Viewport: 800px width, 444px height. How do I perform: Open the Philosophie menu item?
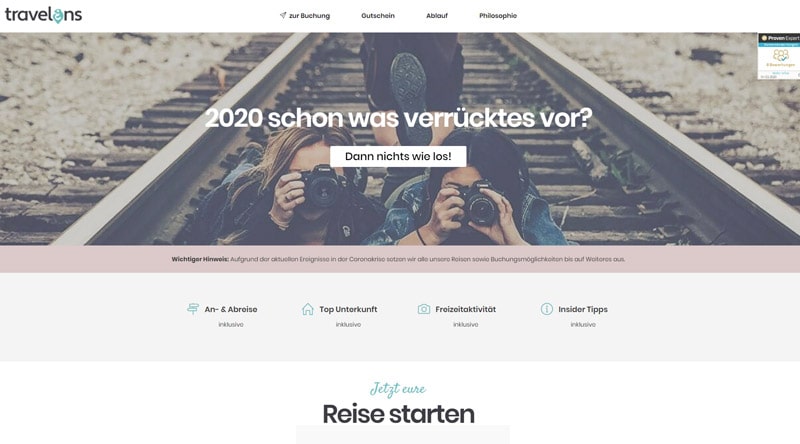(x=498, y=16)
